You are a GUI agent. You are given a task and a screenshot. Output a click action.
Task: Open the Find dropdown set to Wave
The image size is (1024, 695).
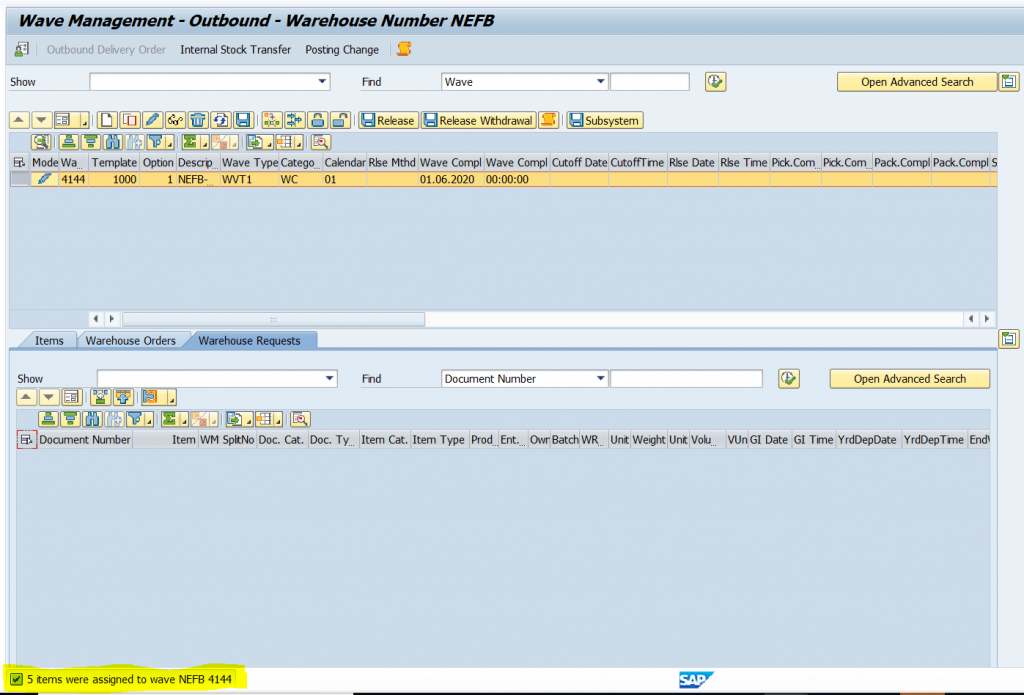[x=600, y=82]
